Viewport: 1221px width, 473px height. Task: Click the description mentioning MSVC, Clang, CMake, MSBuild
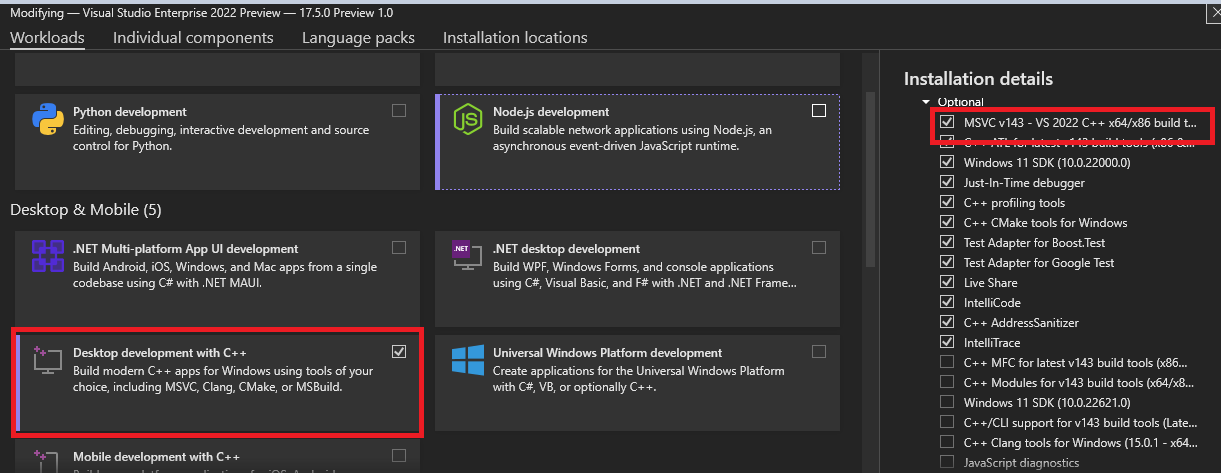pyautogui.click(x=223, y=379)
